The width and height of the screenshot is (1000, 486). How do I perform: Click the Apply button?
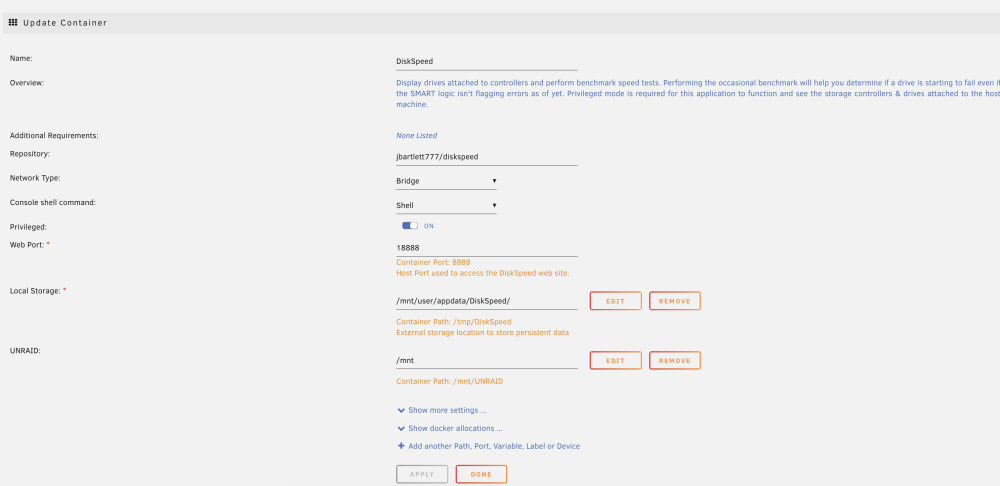[422, 475]
